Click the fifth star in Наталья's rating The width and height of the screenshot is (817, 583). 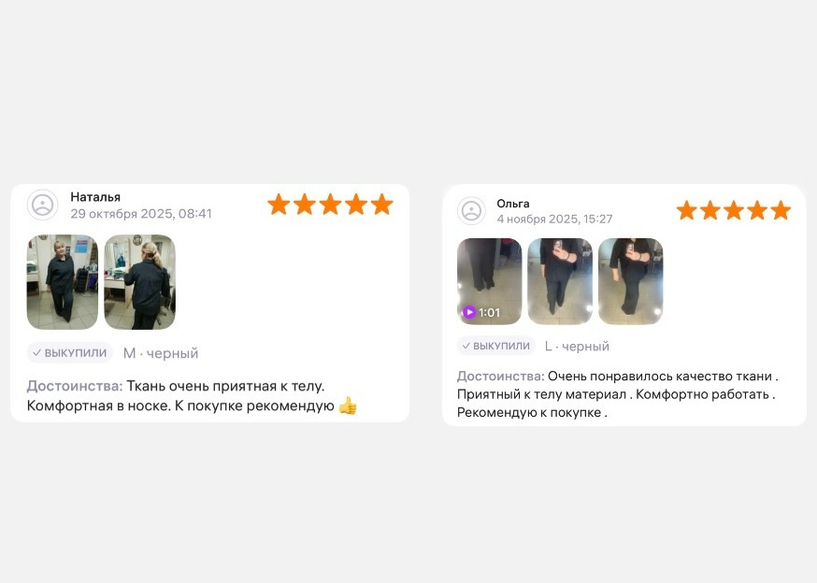point(382,204)
